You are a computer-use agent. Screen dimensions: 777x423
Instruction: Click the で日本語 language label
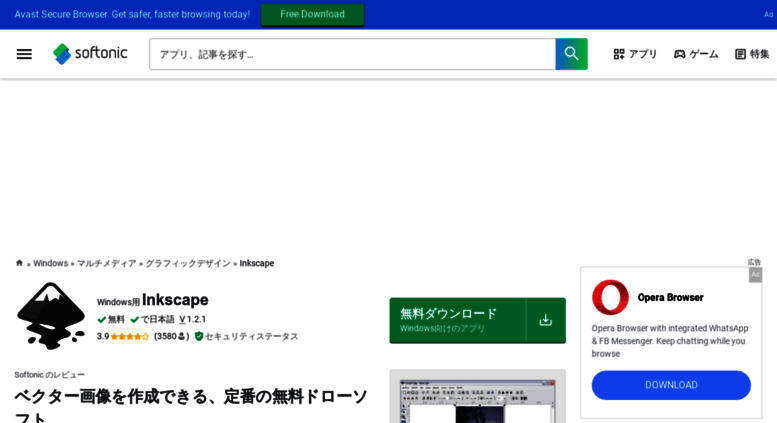(x=153, y=319)
